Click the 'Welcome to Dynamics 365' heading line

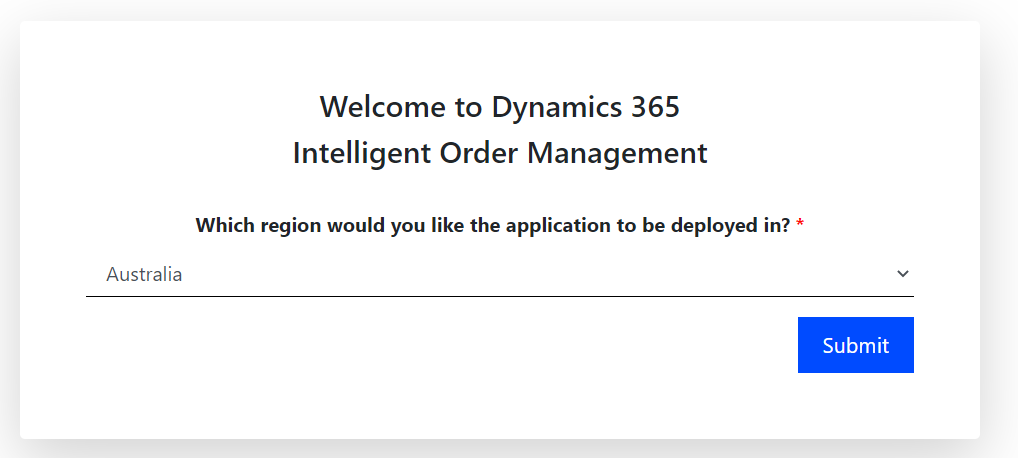499,107
